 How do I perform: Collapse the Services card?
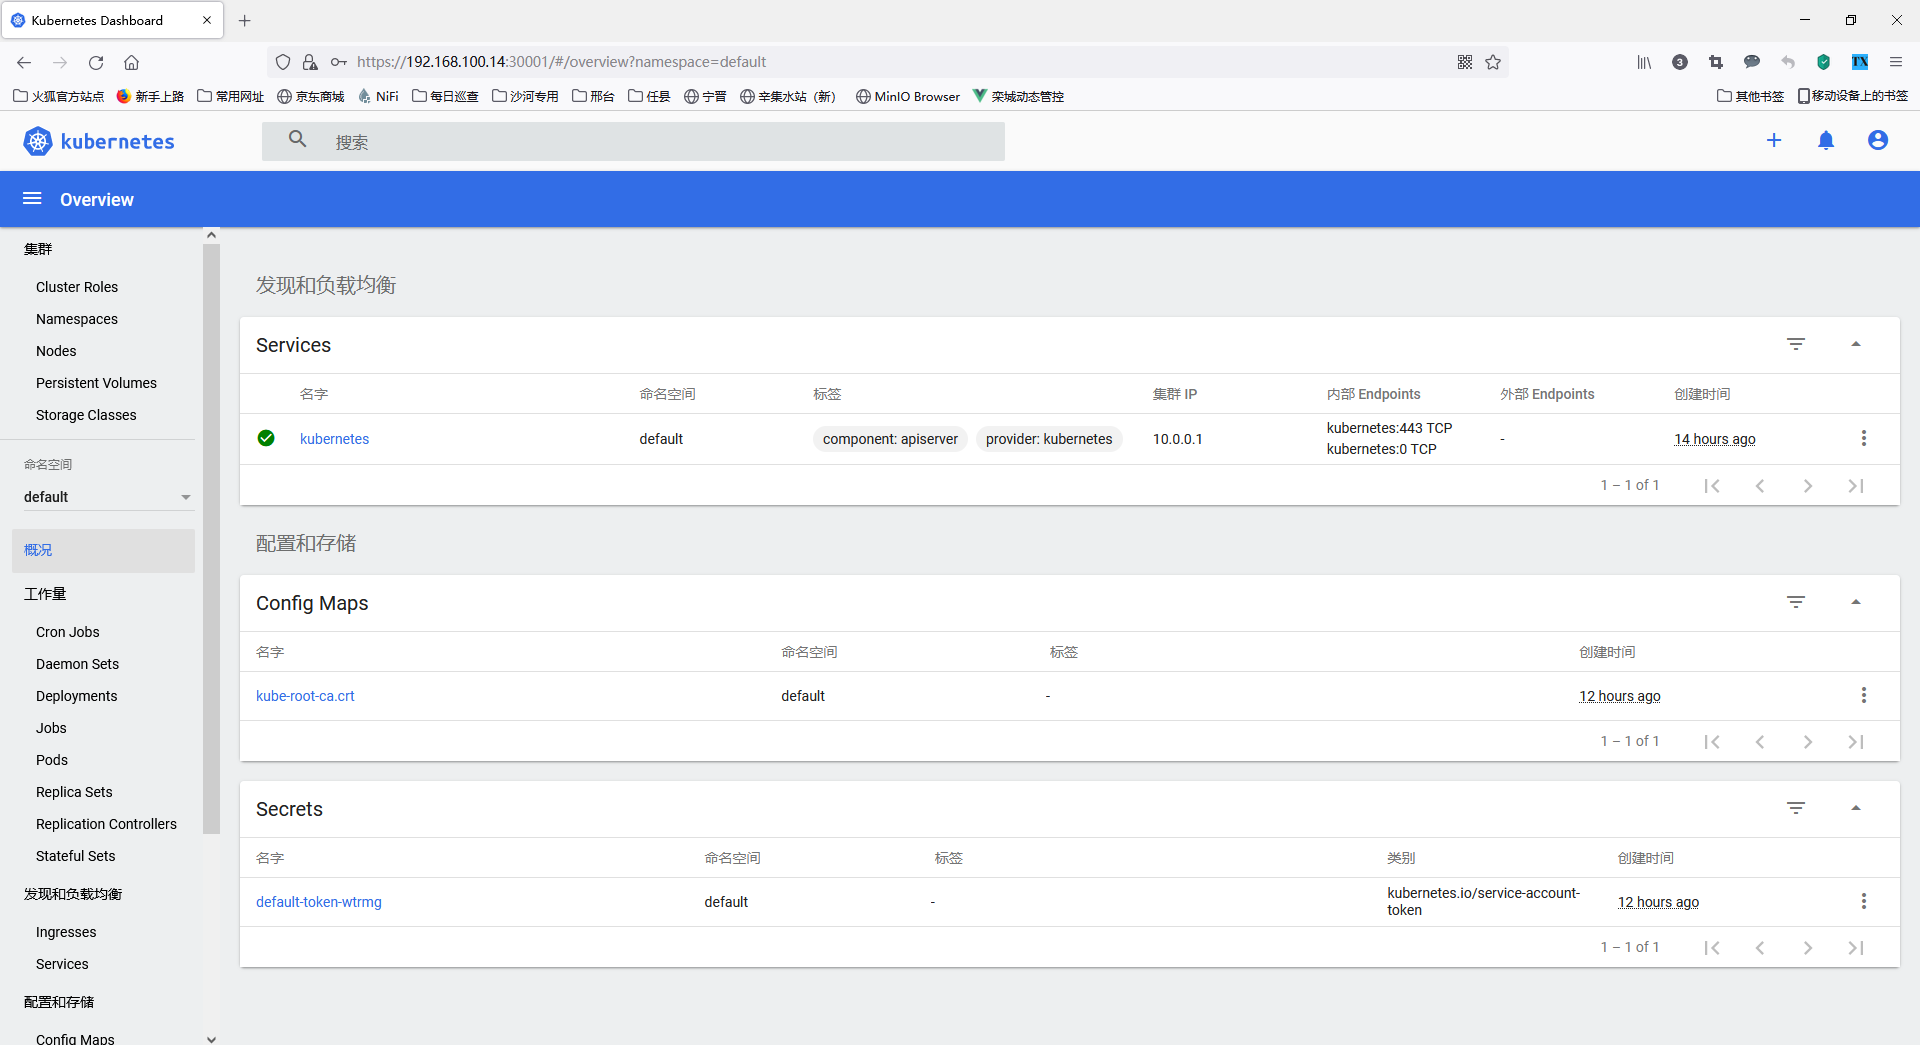pyautogui.click(x=1856, y=344)
